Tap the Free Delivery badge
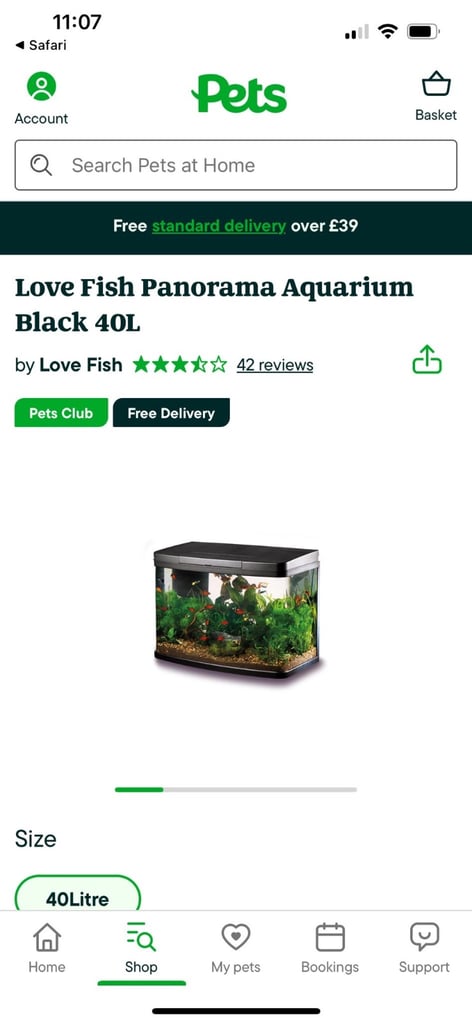This screenshot has width=472, height=1024. pyautogui.click(x=171, y=413)
